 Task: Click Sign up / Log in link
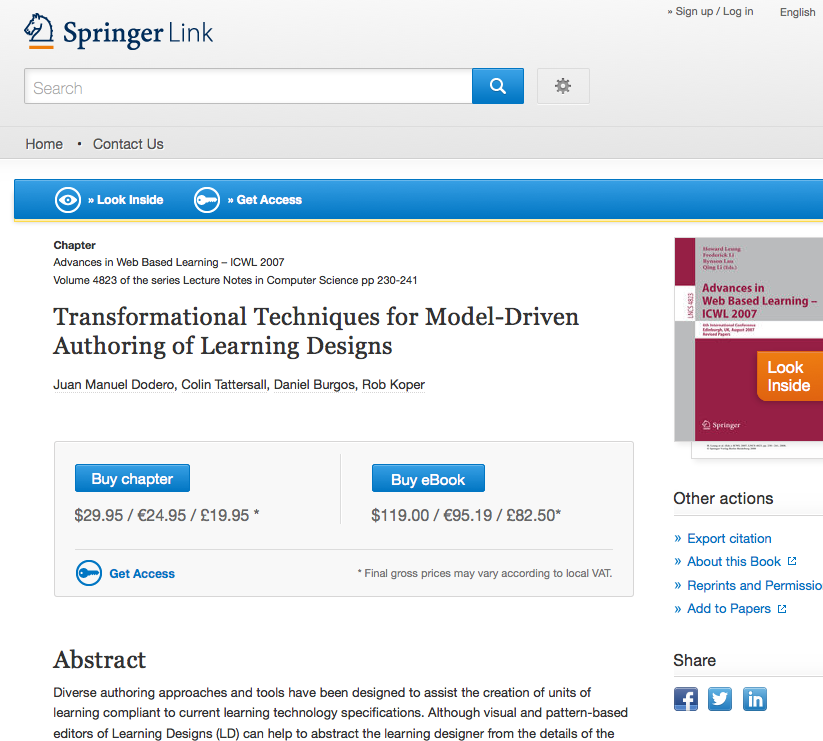[x=714, y=11]
